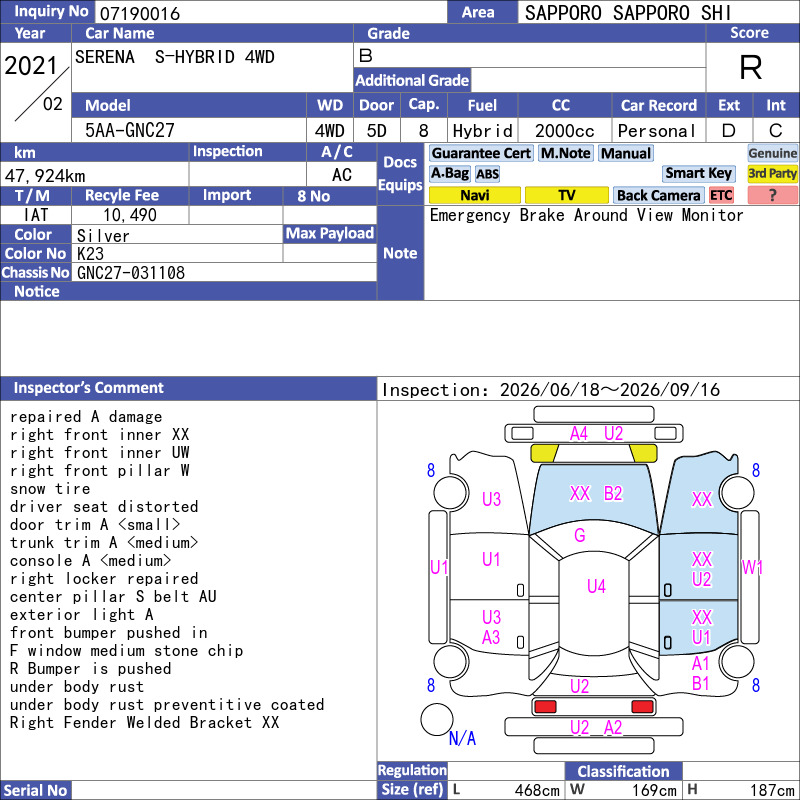
Task: Click the Inquiry No 07190016 field
Action: (271, 13)
